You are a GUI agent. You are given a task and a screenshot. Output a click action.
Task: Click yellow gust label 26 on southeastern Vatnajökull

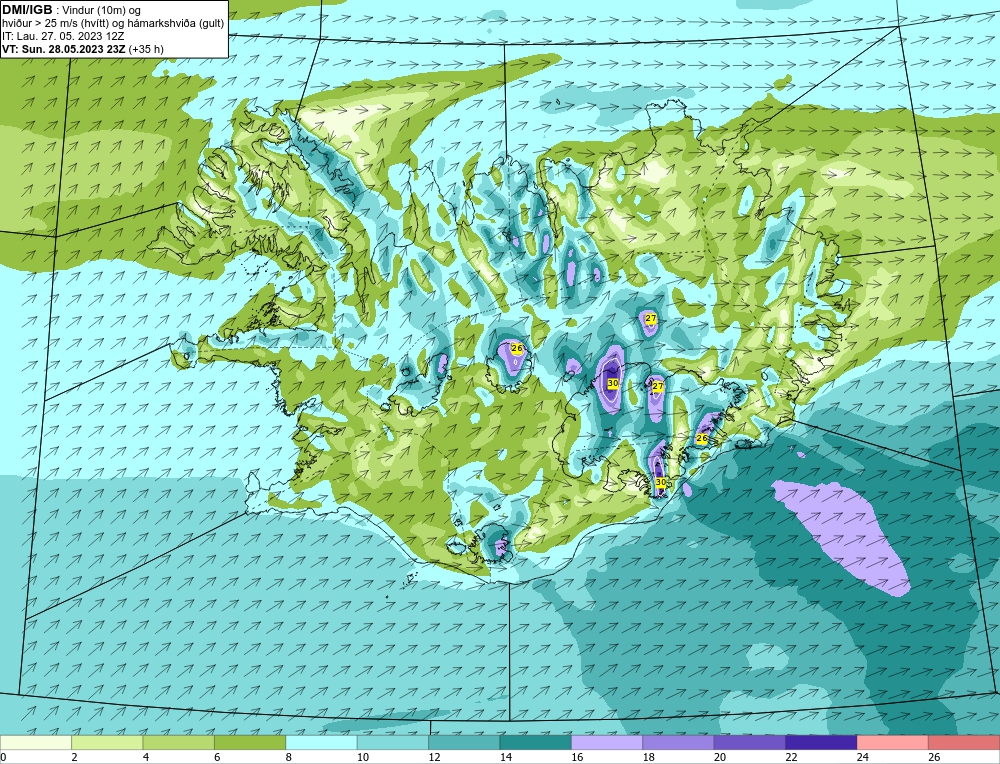click(x=702, y=439)
